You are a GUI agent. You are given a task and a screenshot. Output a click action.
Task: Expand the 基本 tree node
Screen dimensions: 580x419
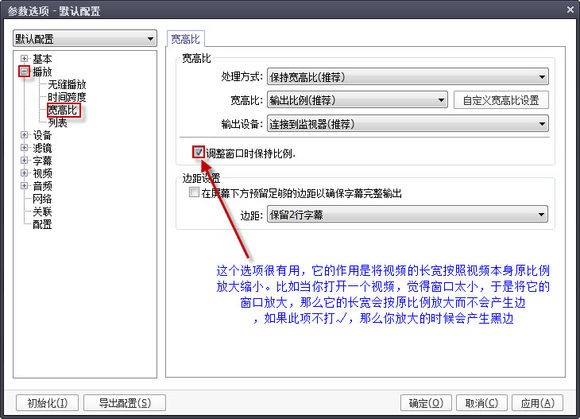tap(24, 58)
